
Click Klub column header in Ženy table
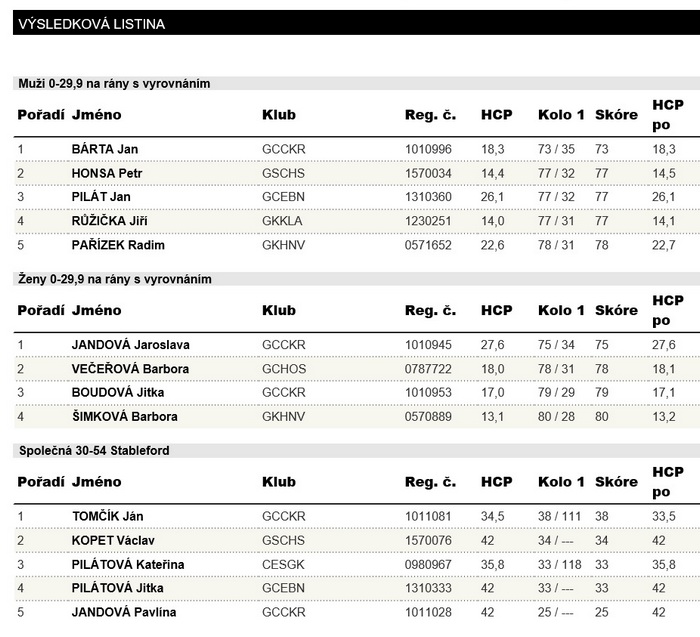pyautogui.click(x=279, y=310)
